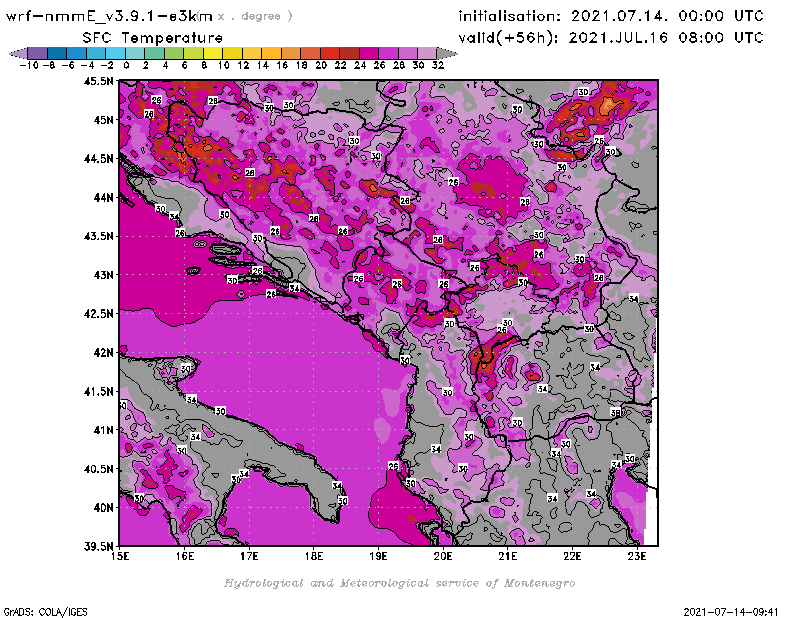Click the 45N latitude label
This screenshot has height=618, width=800.
pos(103,120)
